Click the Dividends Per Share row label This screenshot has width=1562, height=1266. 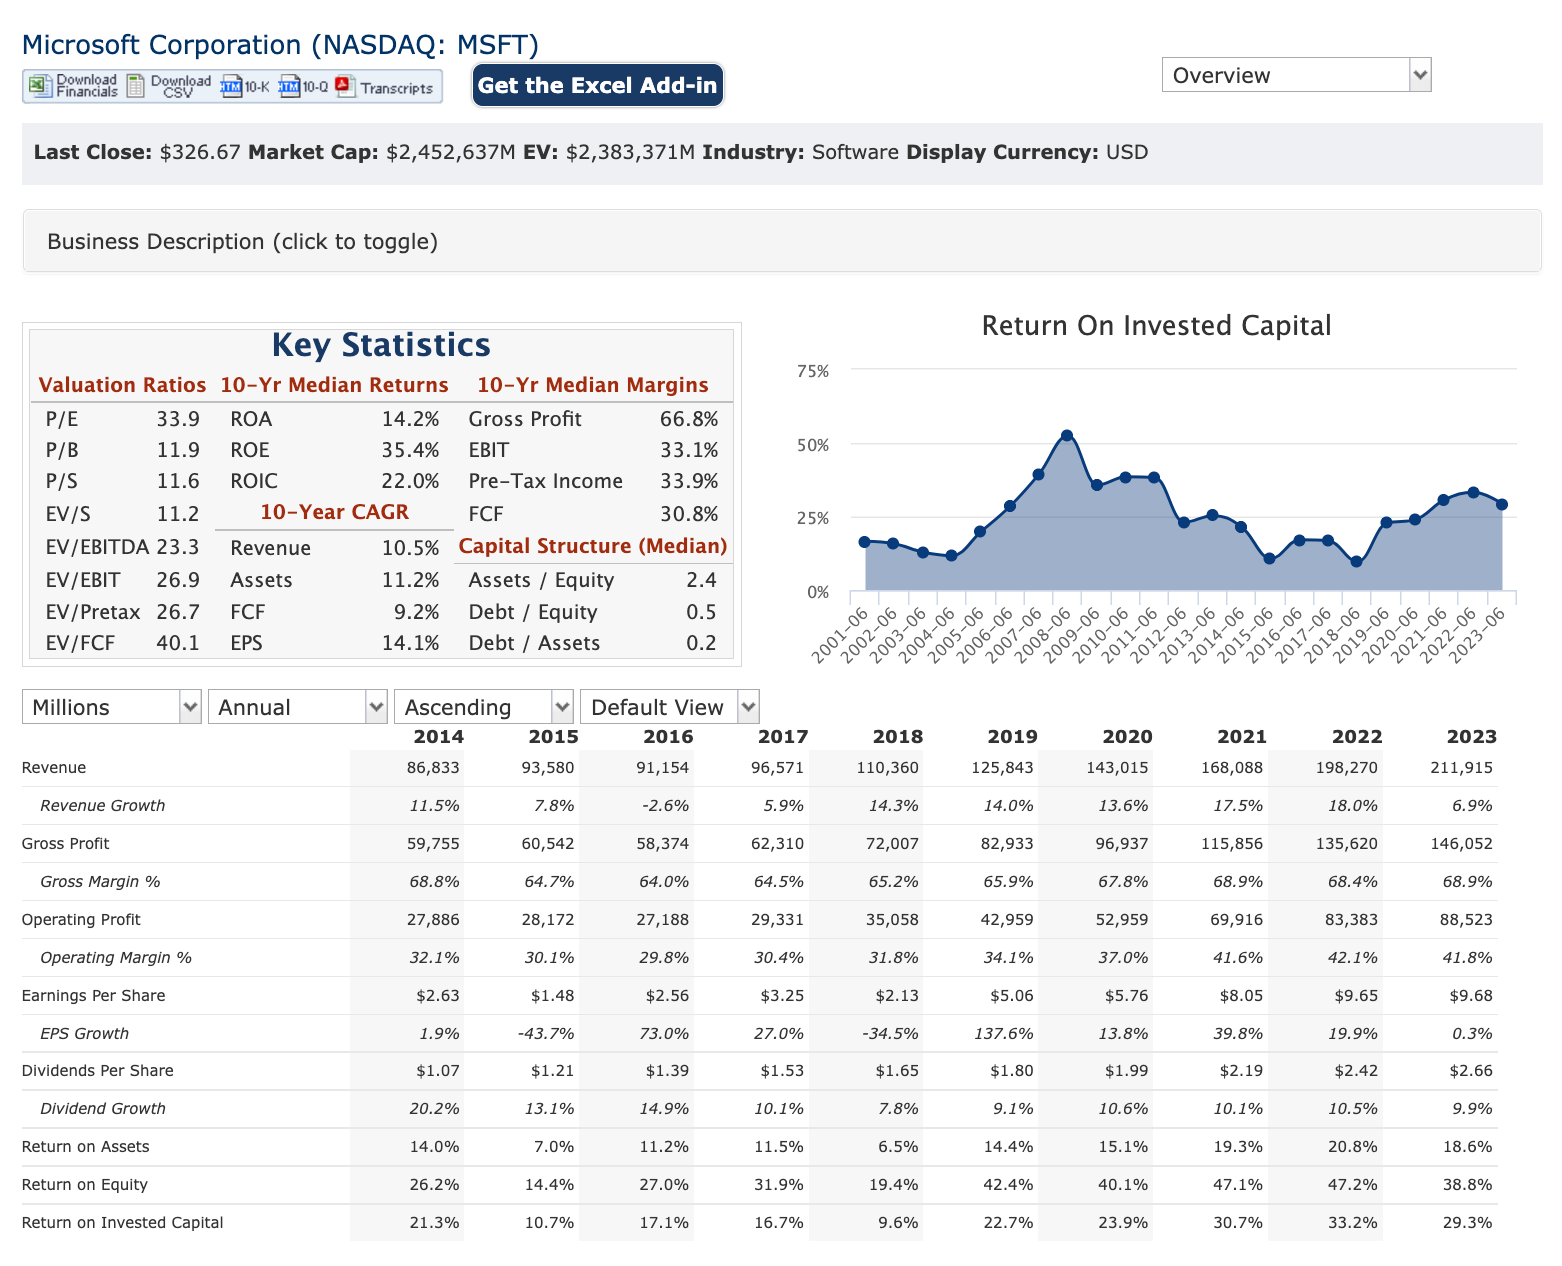(x=98, y=1071)
